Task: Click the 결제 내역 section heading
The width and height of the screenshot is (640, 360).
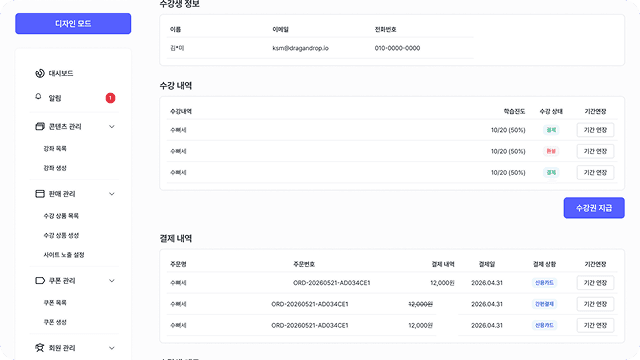Action: tap(176, 238)
